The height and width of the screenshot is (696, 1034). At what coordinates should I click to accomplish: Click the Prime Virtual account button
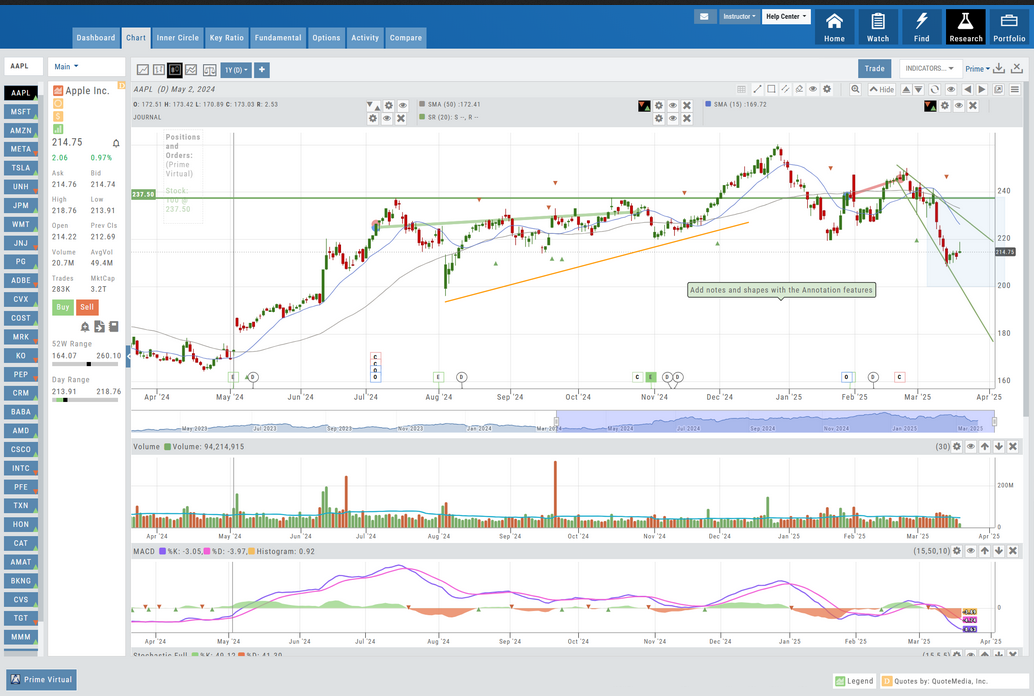42,680
